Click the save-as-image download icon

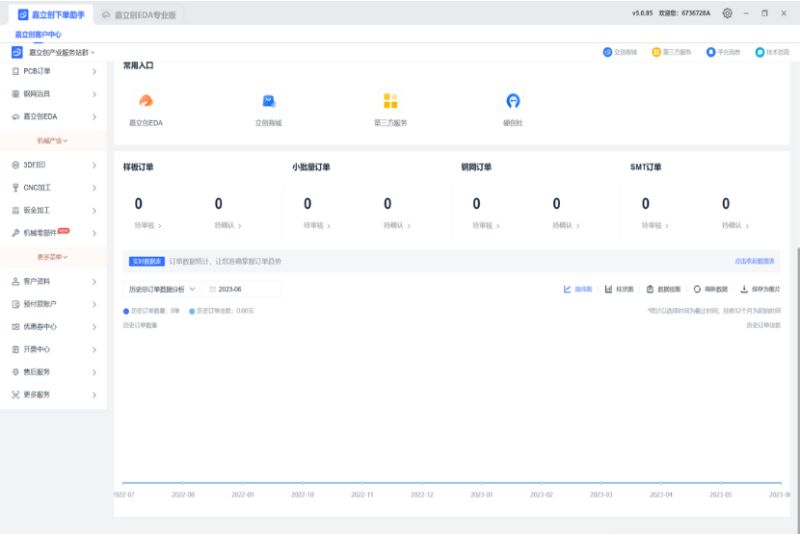(744, 289)
